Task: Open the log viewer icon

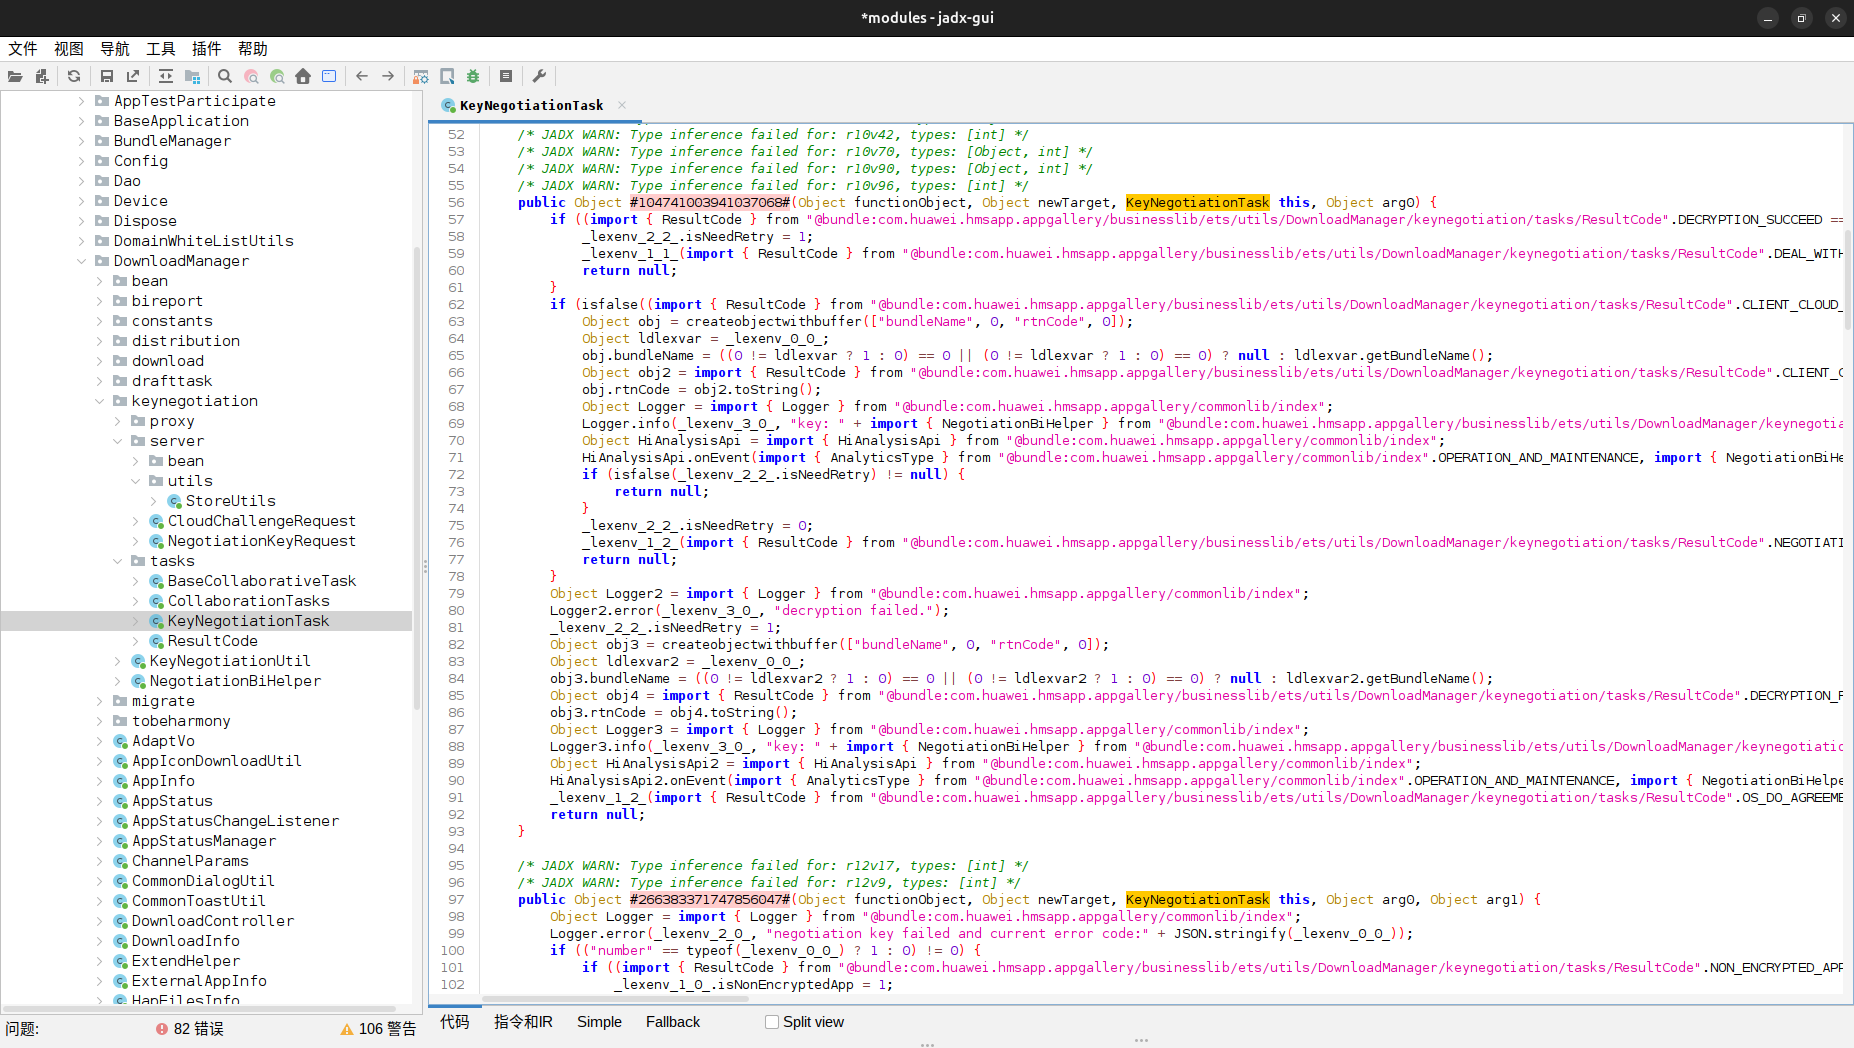Action: pos(506,76)
